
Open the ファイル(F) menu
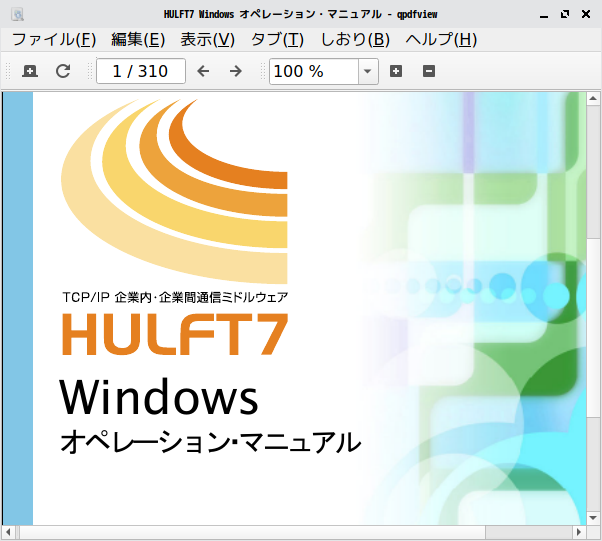pyautogui.click(x=54, y=40)
